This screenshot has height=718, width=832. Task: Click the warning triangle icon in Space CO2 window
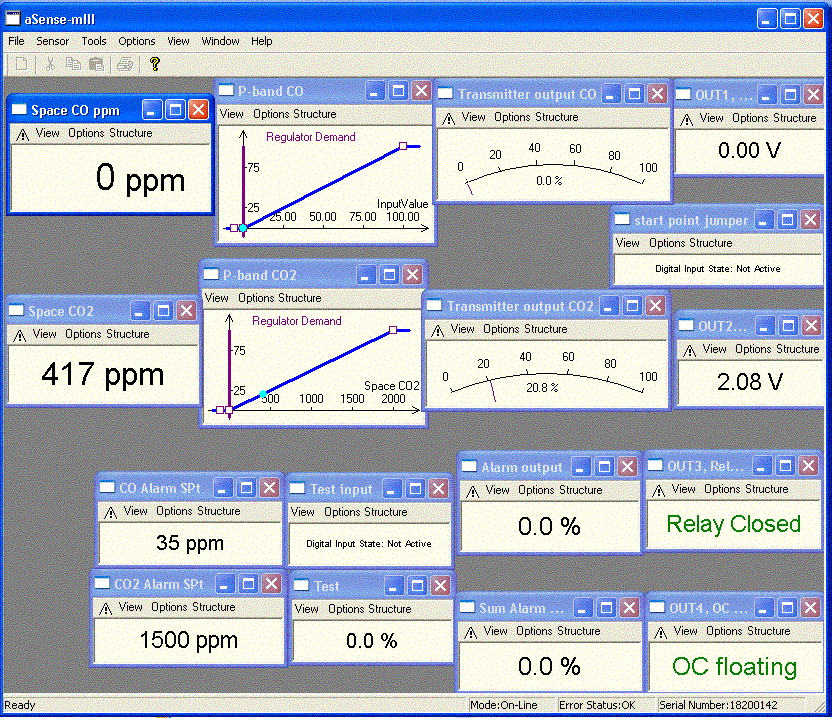20,335
